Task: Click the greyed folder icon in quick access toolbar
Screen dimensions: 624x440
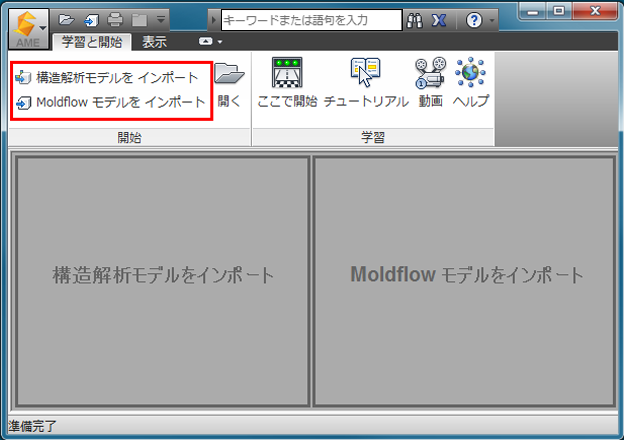Action: point(139,20)
